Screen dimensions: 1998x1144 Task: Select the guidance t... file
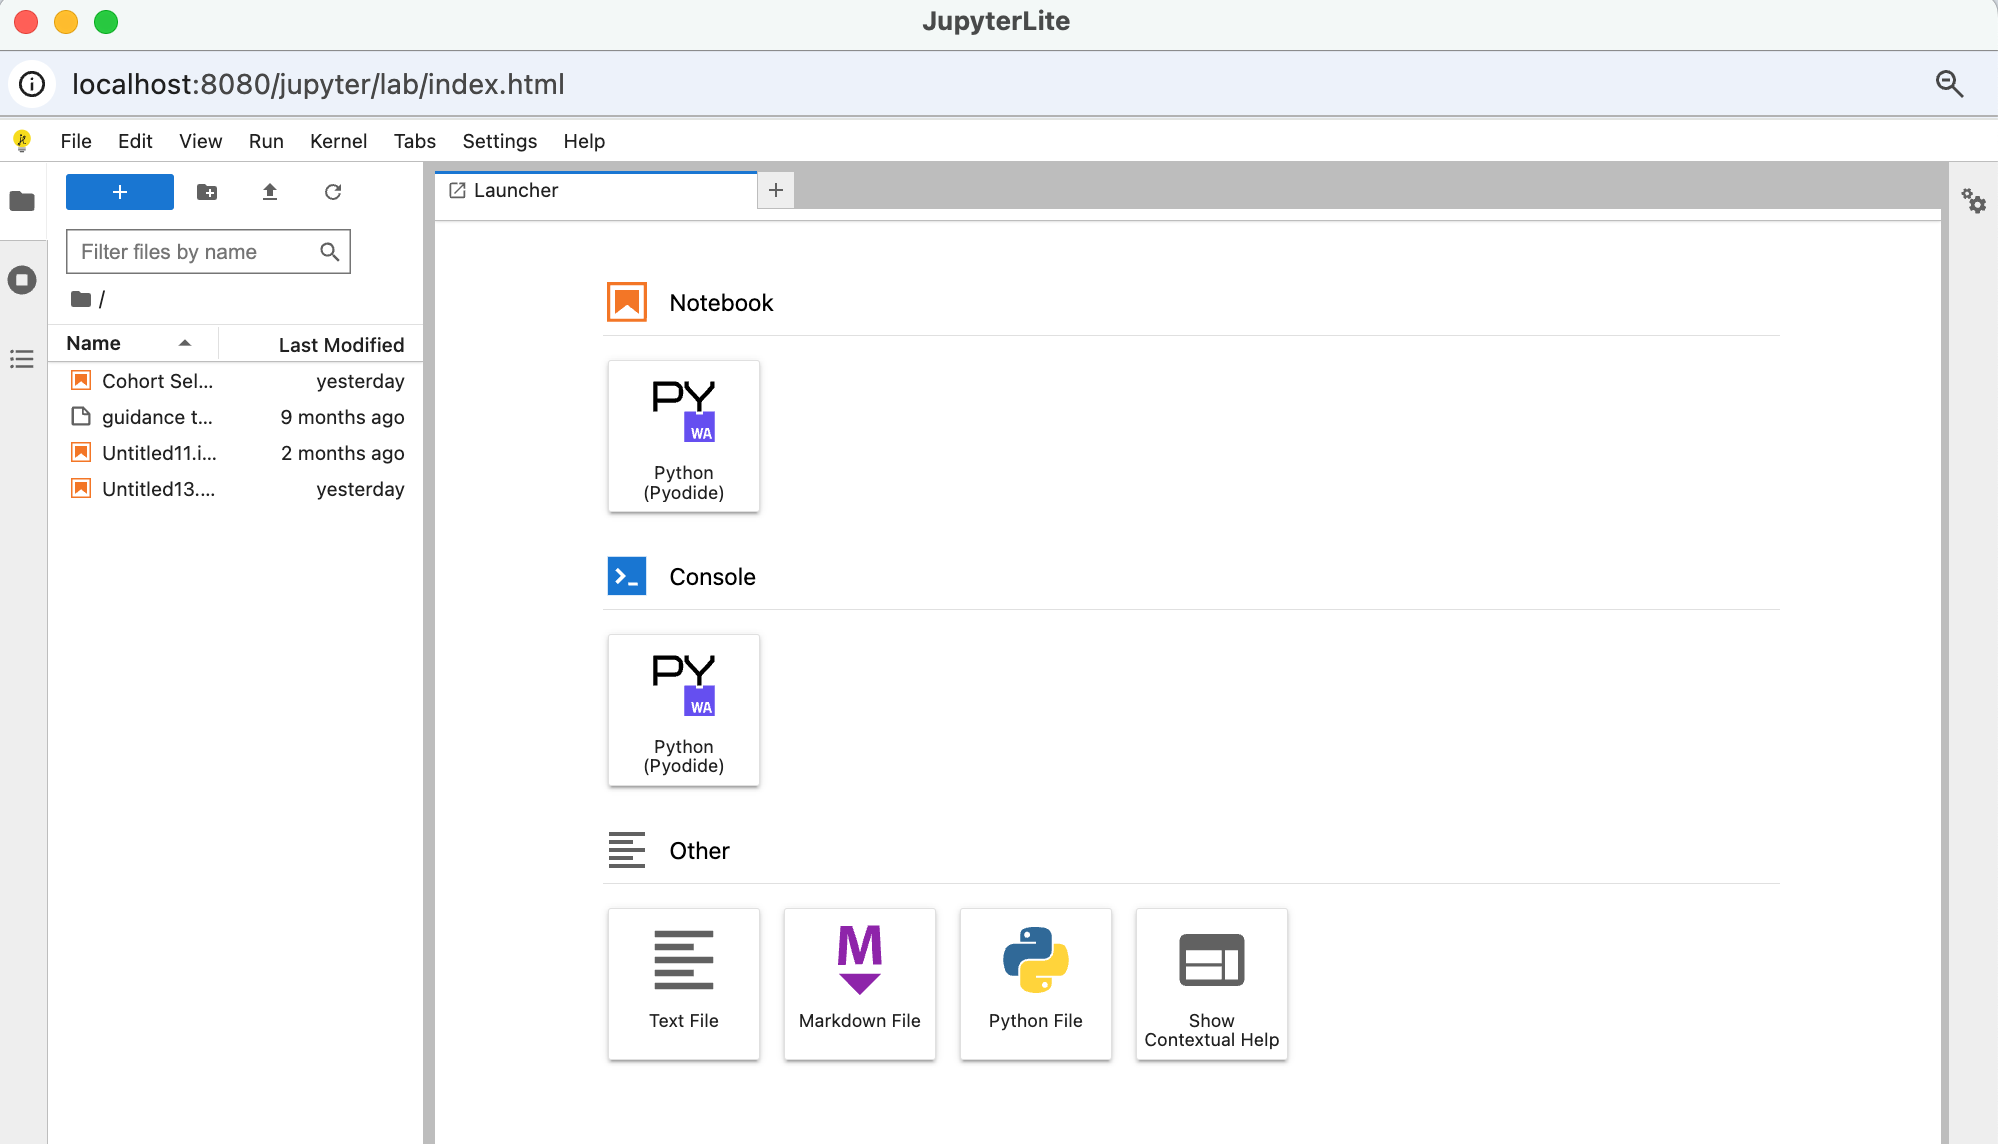[x=236, y=417]
